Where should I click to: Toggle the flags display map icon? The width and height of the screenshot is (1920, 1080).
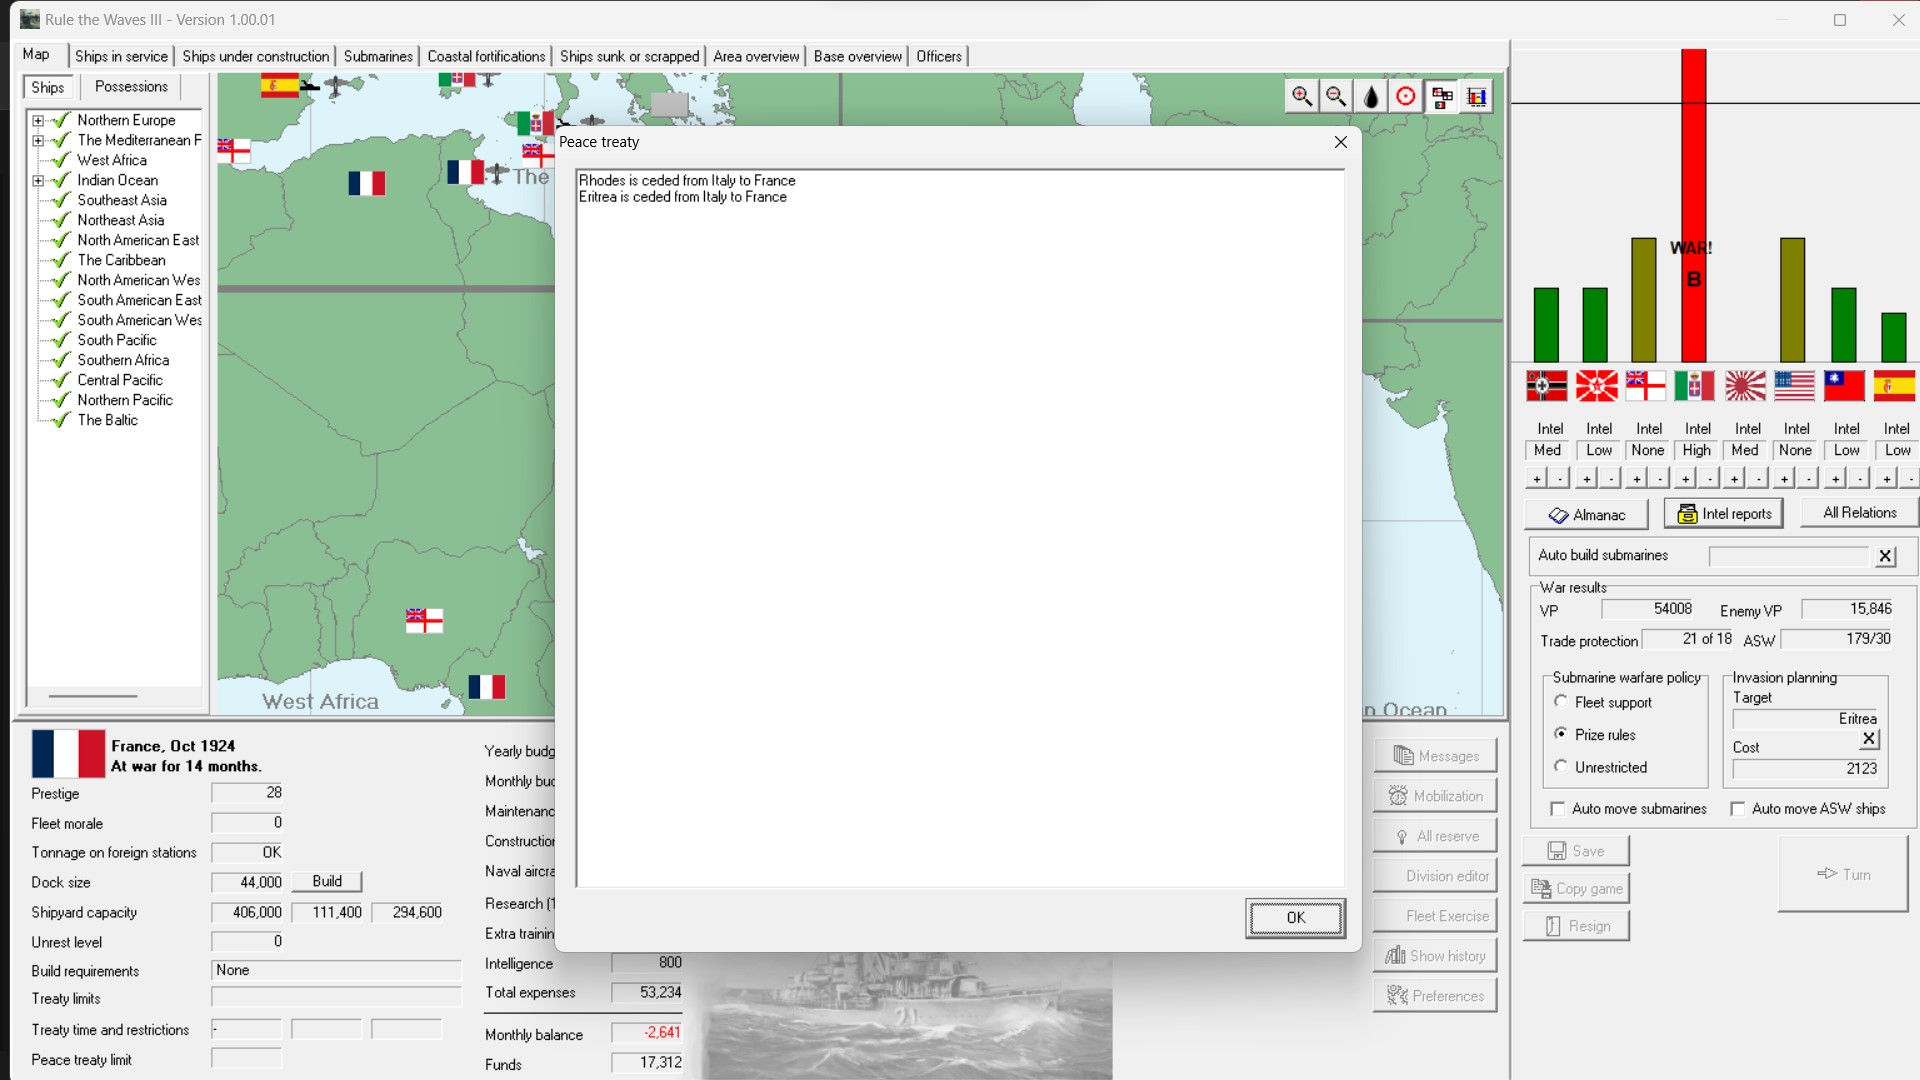1442,96
